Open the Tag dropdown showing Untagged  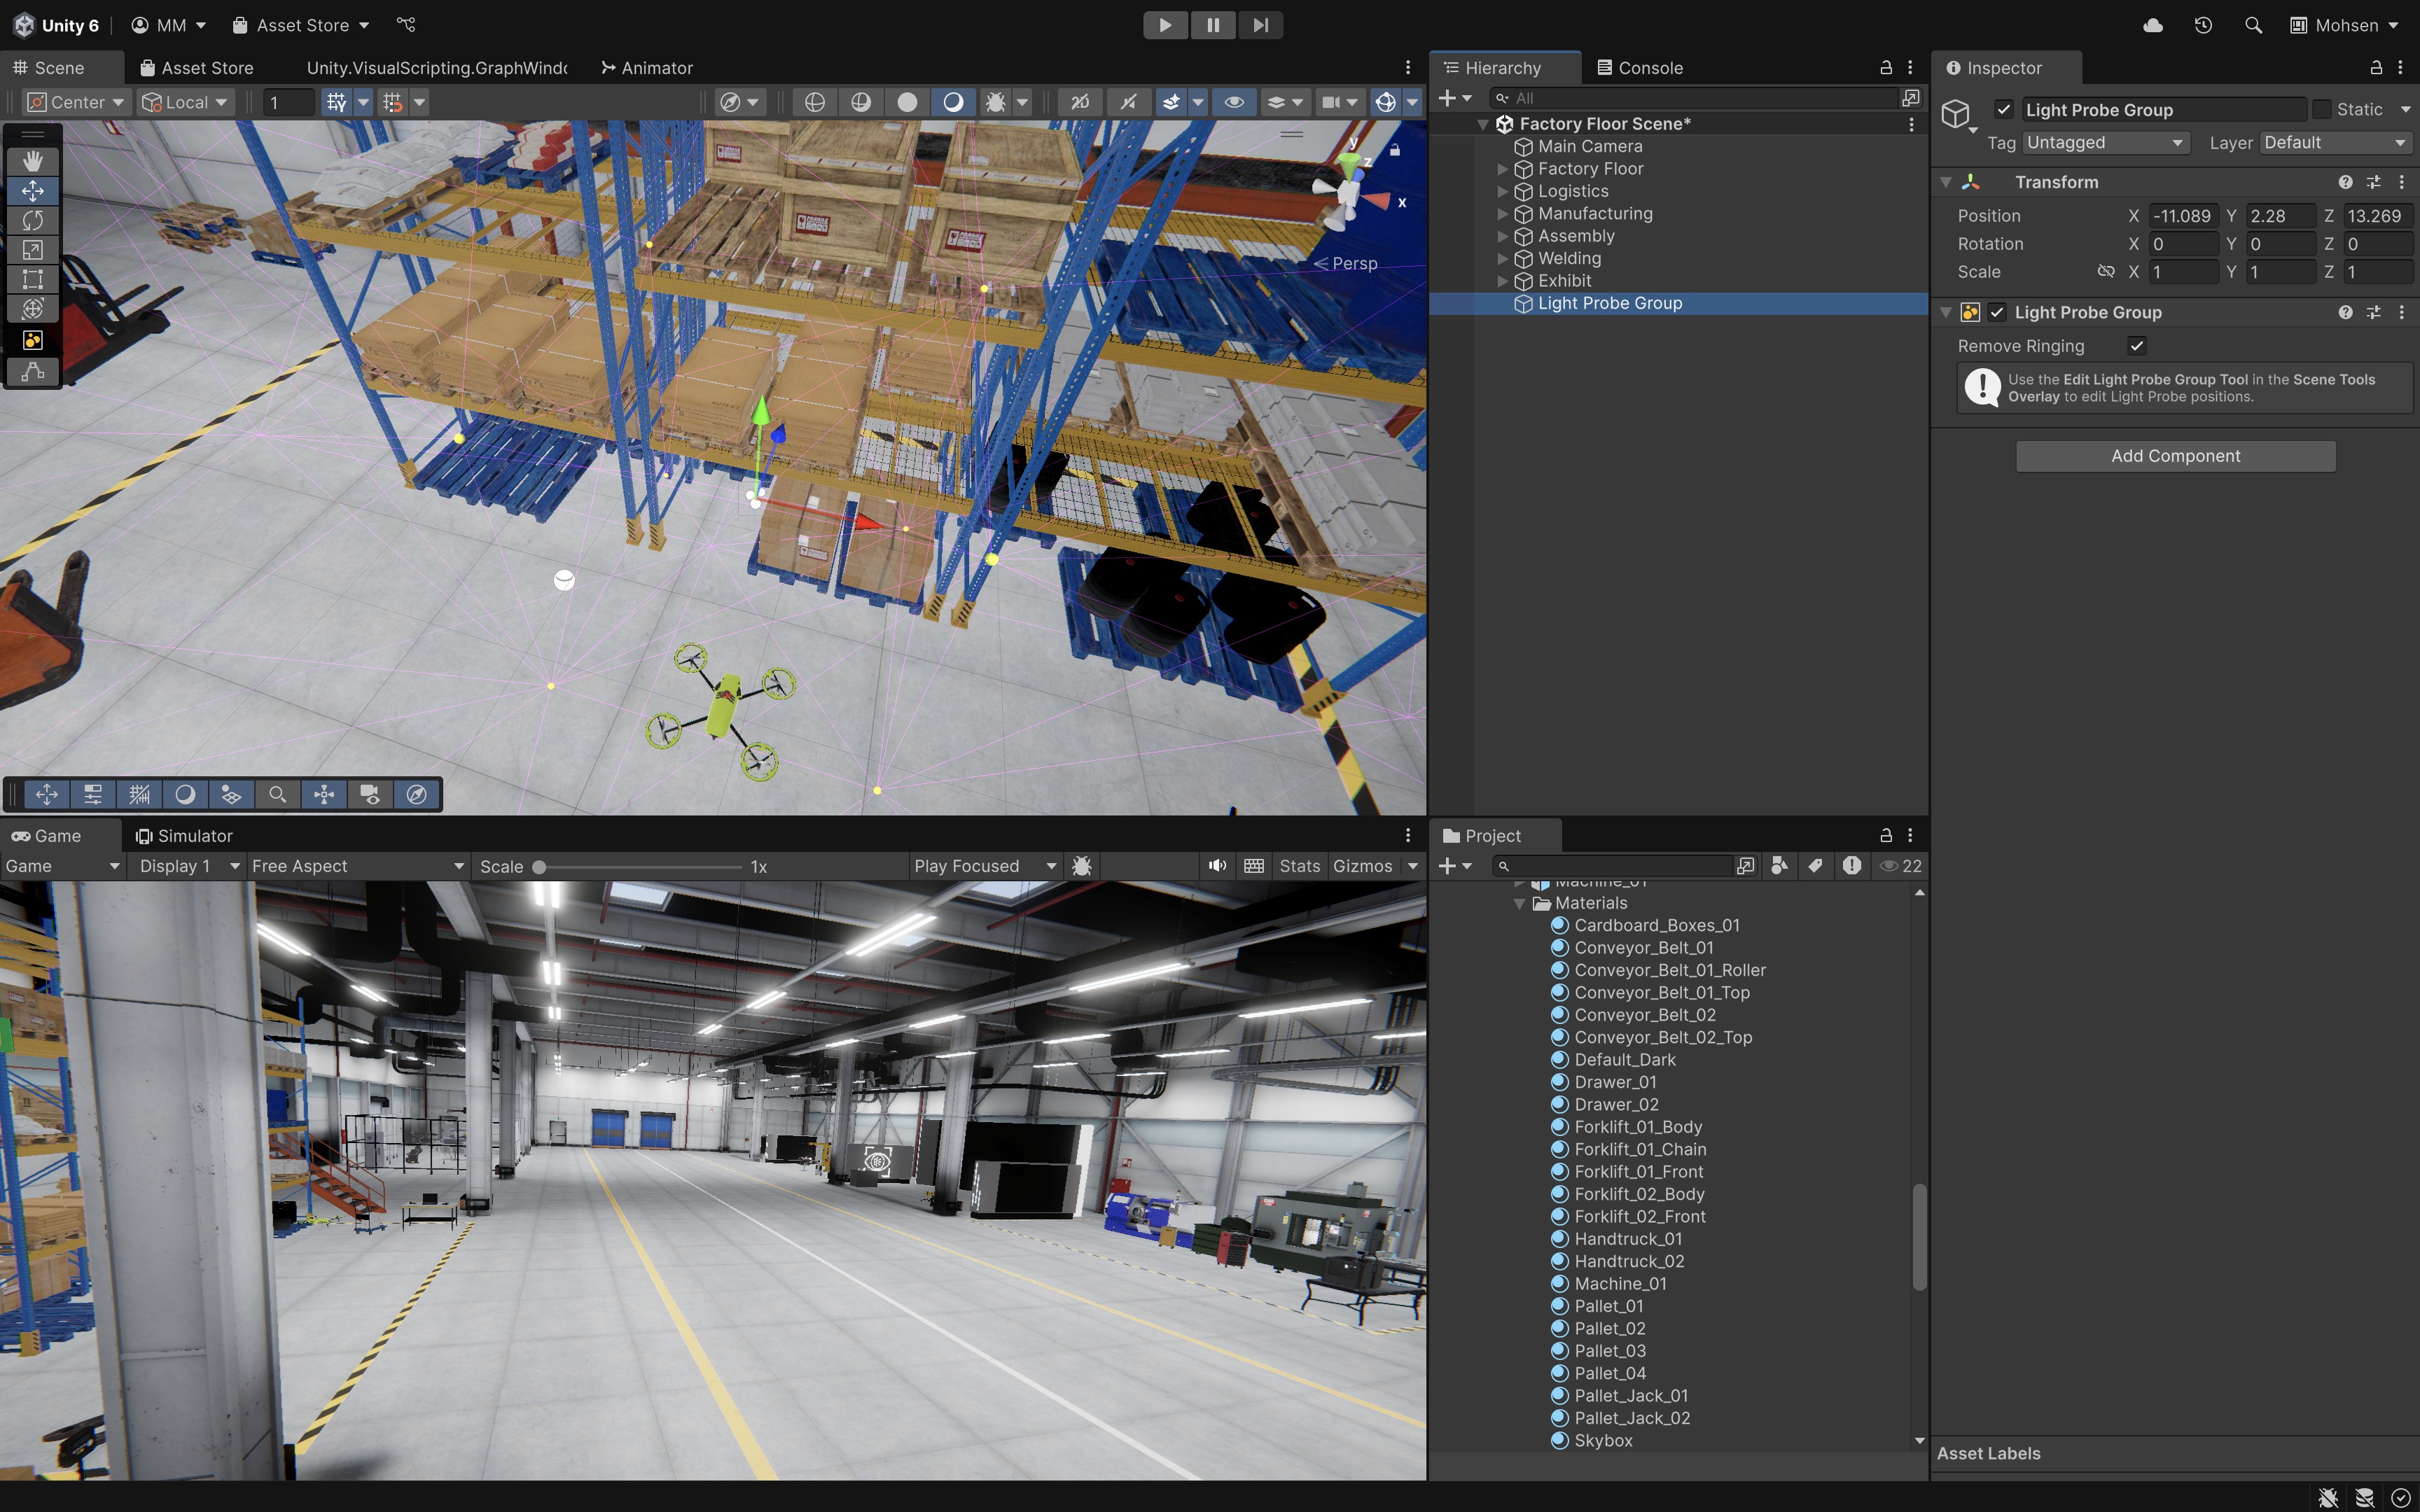pyautogui.click(x=2105, y=143)
